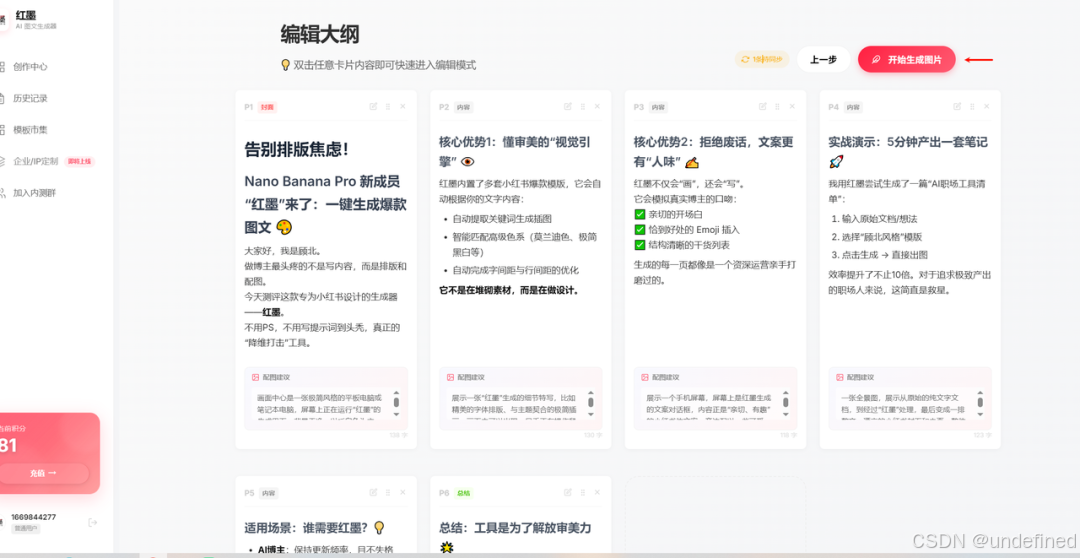This screenshot has height=558, width=1080.
Task: Click the 配图建议 image icon in card P1
Action: [256, 378]
